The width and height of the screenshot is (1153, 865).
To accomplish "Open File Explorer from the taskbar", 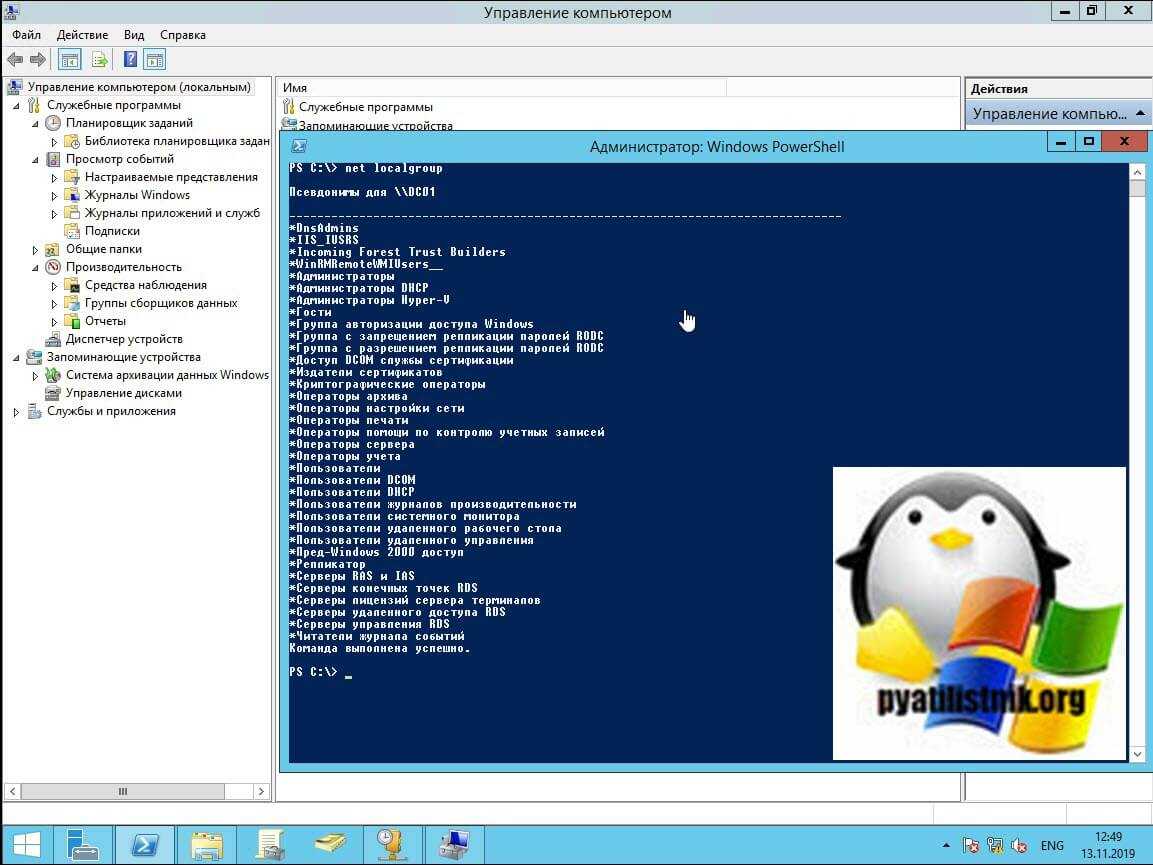I will coord(207,845).
